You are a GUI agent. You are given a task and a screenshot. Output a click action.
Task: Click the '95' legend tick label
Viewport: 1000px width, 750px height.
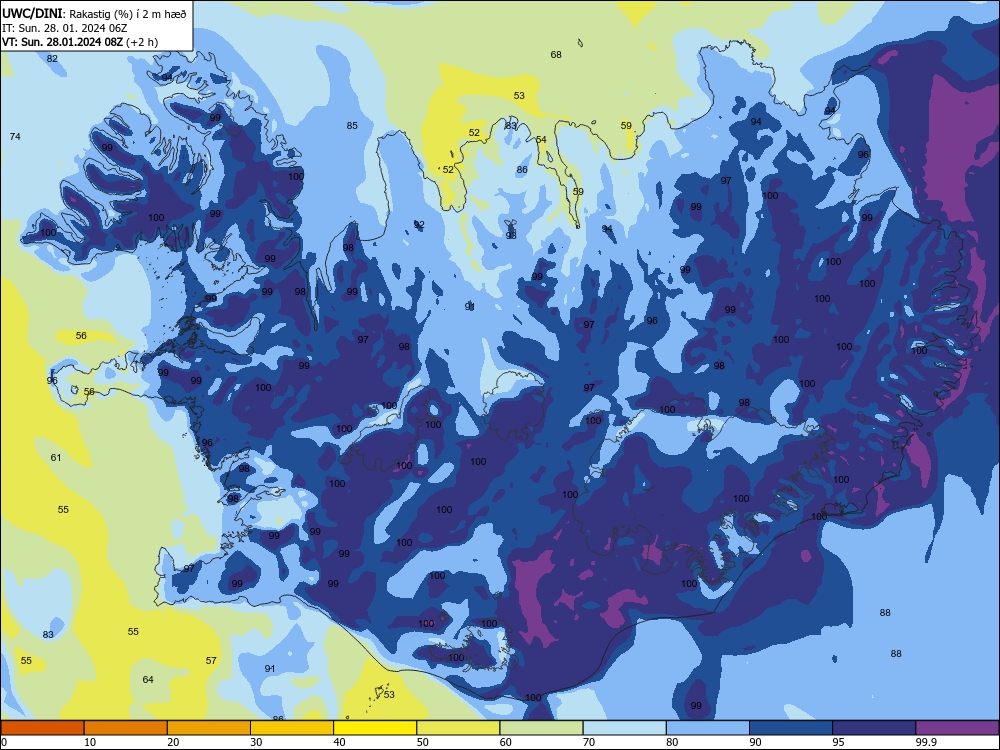838,742
